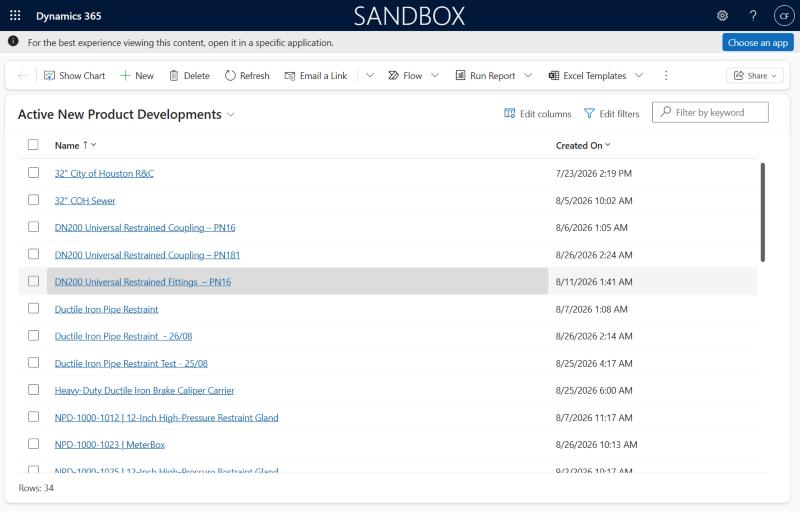Expand the Flow dropdown arrow
Image resolution: width=800 pixels, height=513 pixels.
435,76
